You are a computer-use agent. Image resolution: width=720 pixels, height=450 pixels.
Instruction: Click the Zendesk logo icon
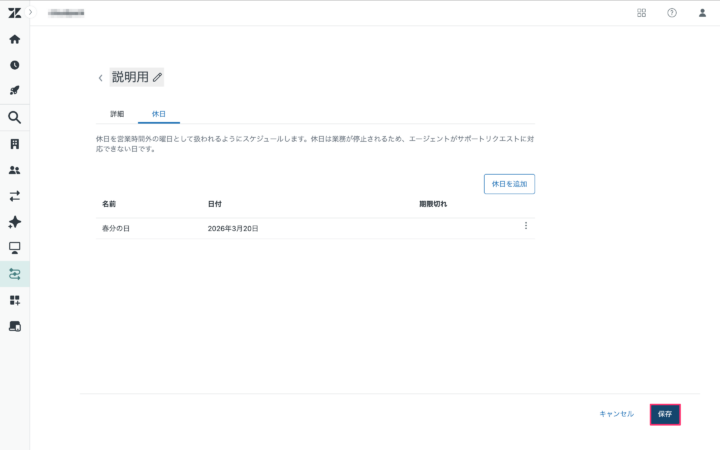(x=14, y=12)
